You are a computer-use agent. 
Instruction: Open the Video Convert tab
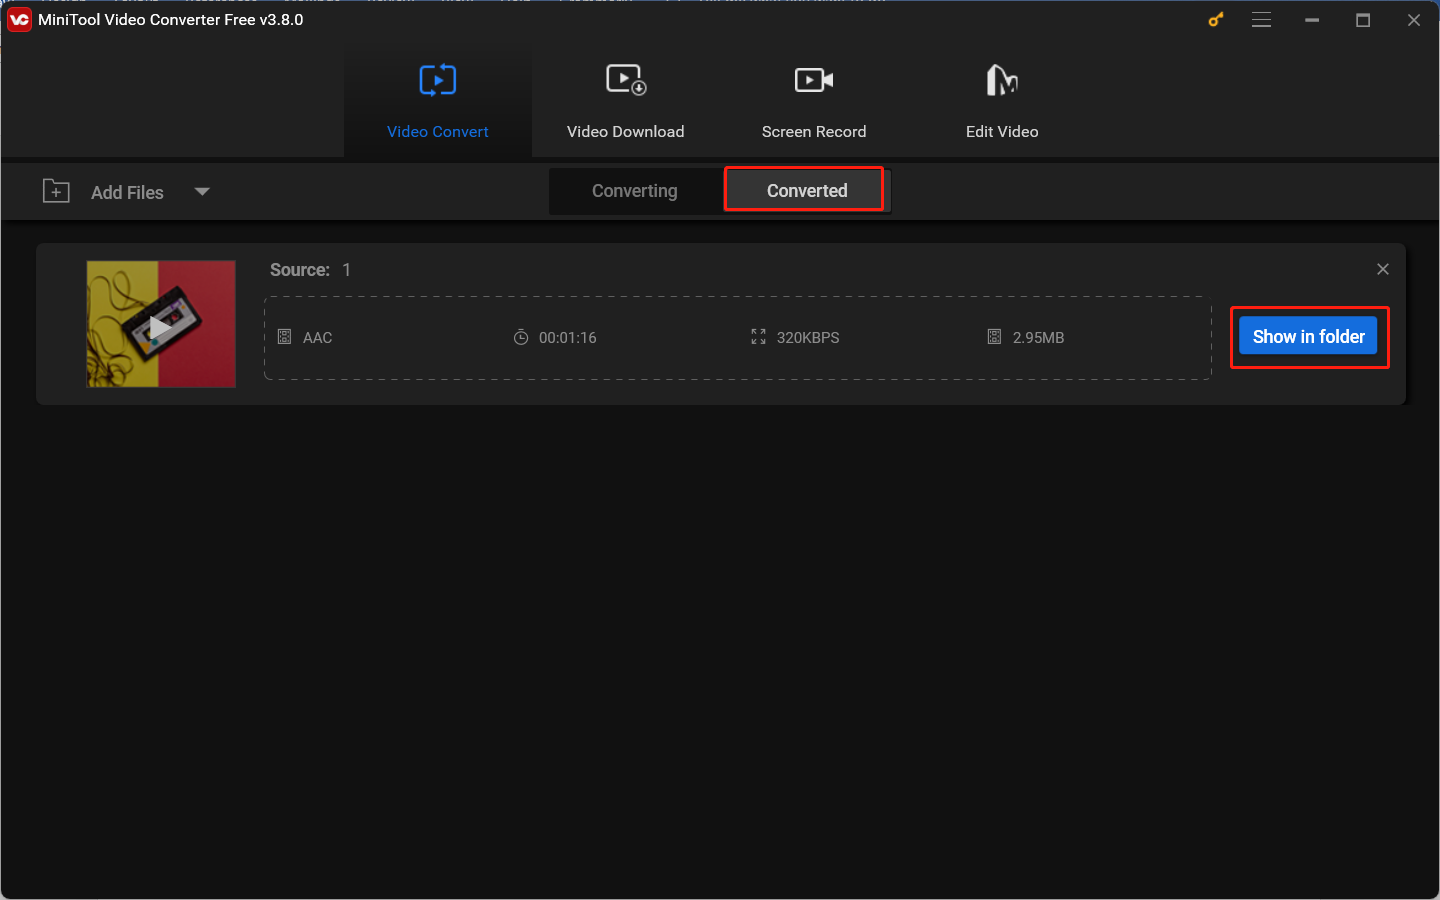438,101
